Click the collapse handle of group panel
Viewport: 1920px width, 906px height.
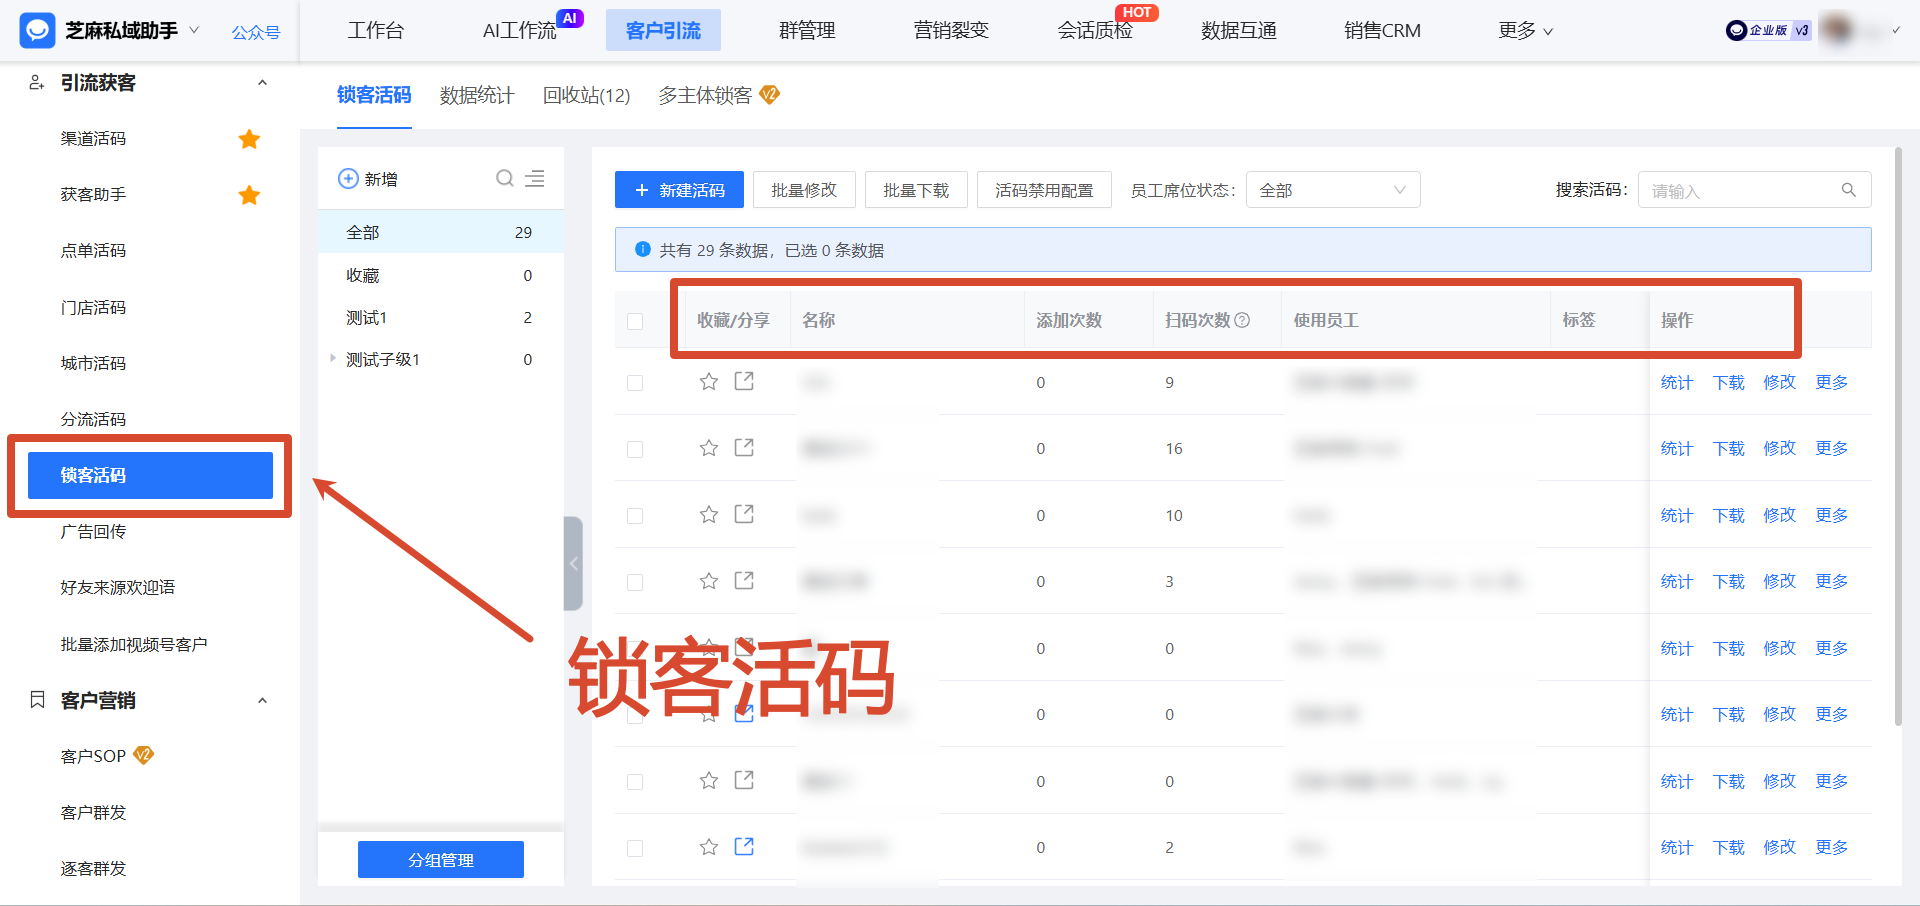pyautogui.click(x=573, y=563)
